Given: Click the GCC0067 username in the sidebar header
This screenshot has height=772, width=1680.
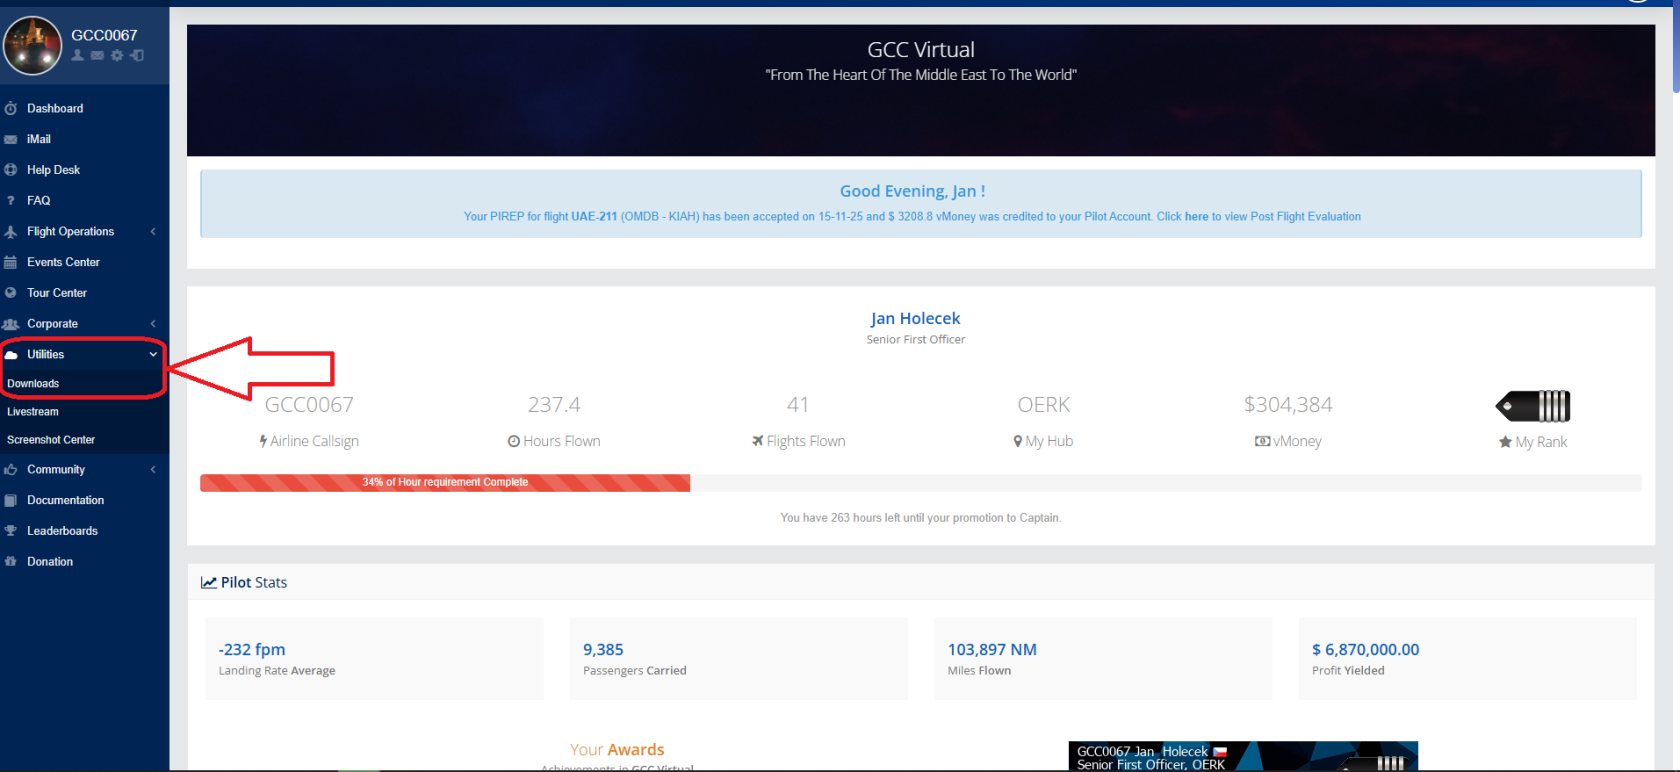Looking at the screenshot, I should [x=104, y=35].
